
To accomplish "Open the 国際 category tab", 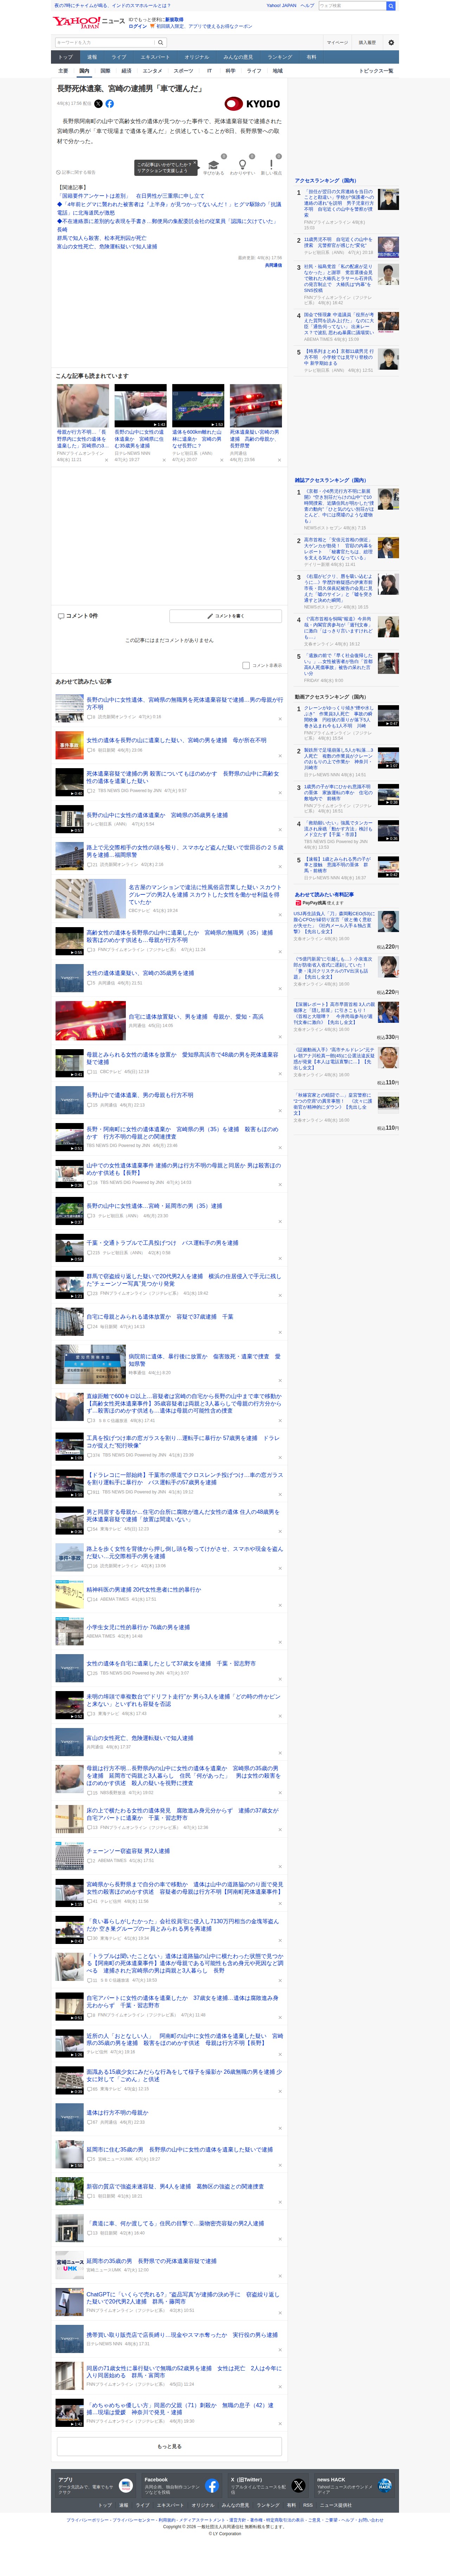I will [x=105, y=71].
